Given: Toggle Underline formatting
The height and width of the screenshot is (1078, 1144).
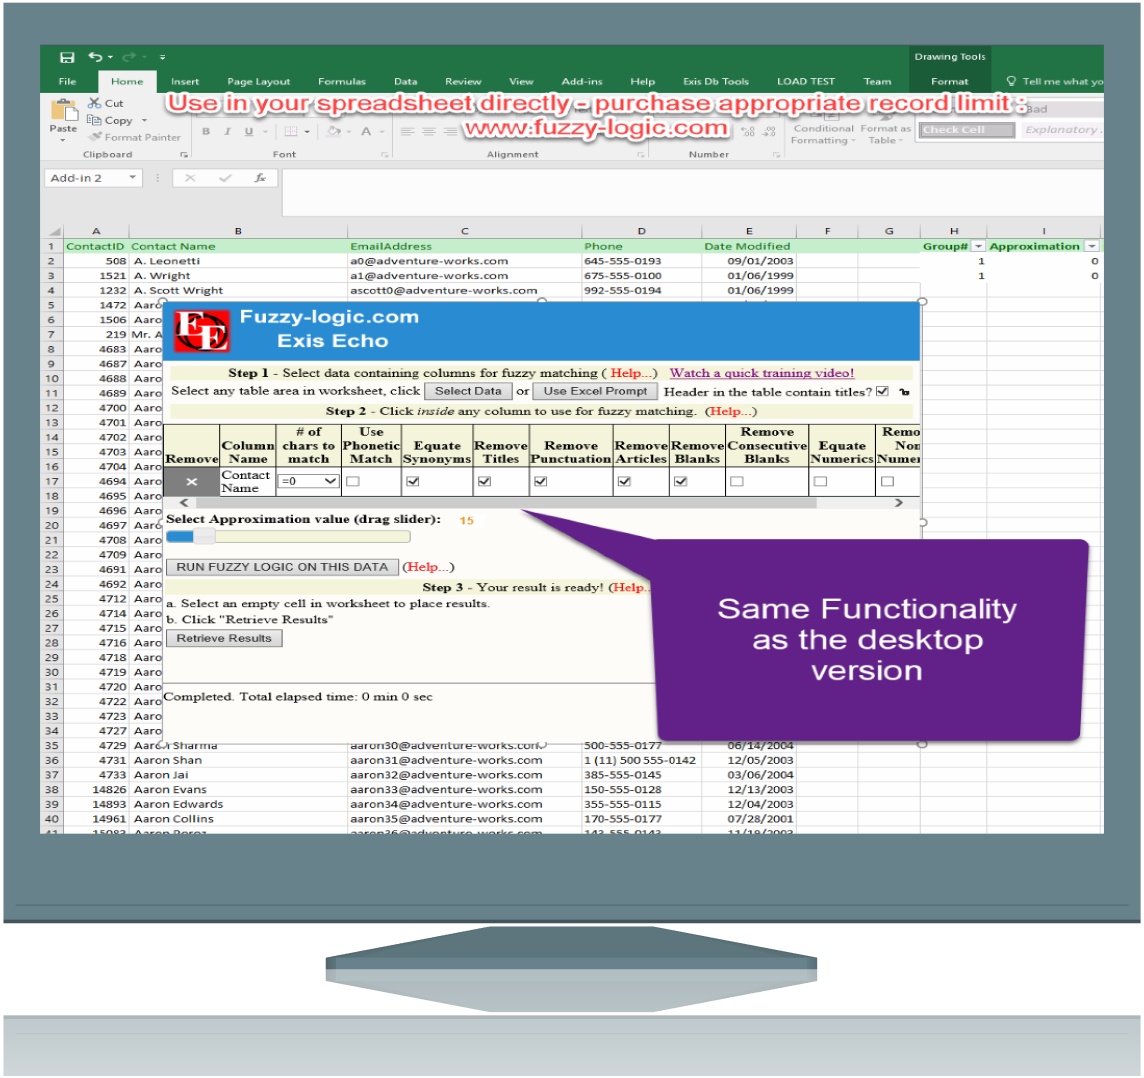Looking at the screenshot, I should coord(249,131).
